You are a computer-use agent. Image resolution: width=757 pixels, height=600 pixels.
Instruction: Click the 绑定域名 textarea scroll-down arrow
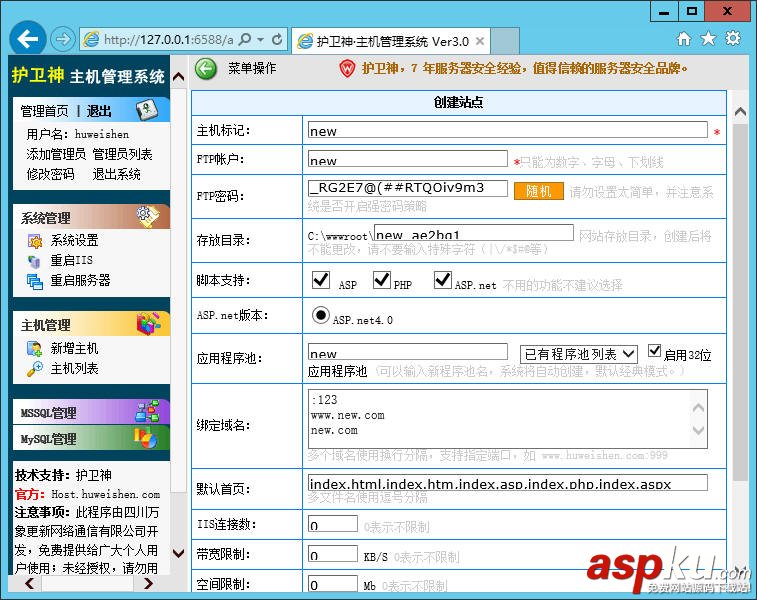[698, 430]
